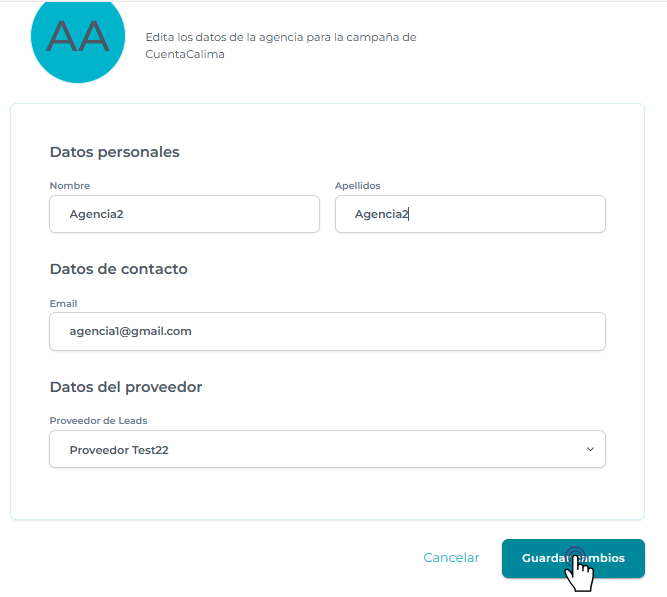Click the agencia1@gmail.com email value

(x=130, y=331)
